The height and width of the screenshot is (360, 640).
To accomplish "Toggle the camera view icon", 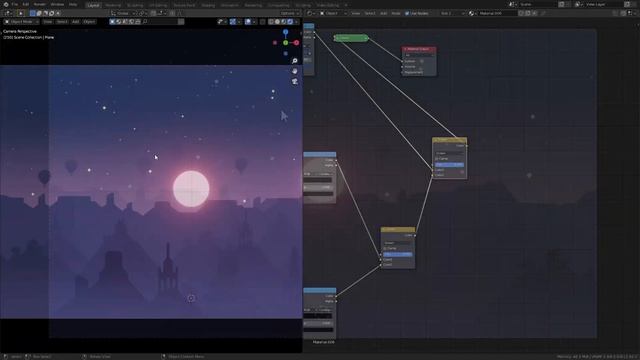I will pyautogui.click(x=295, y=82).
